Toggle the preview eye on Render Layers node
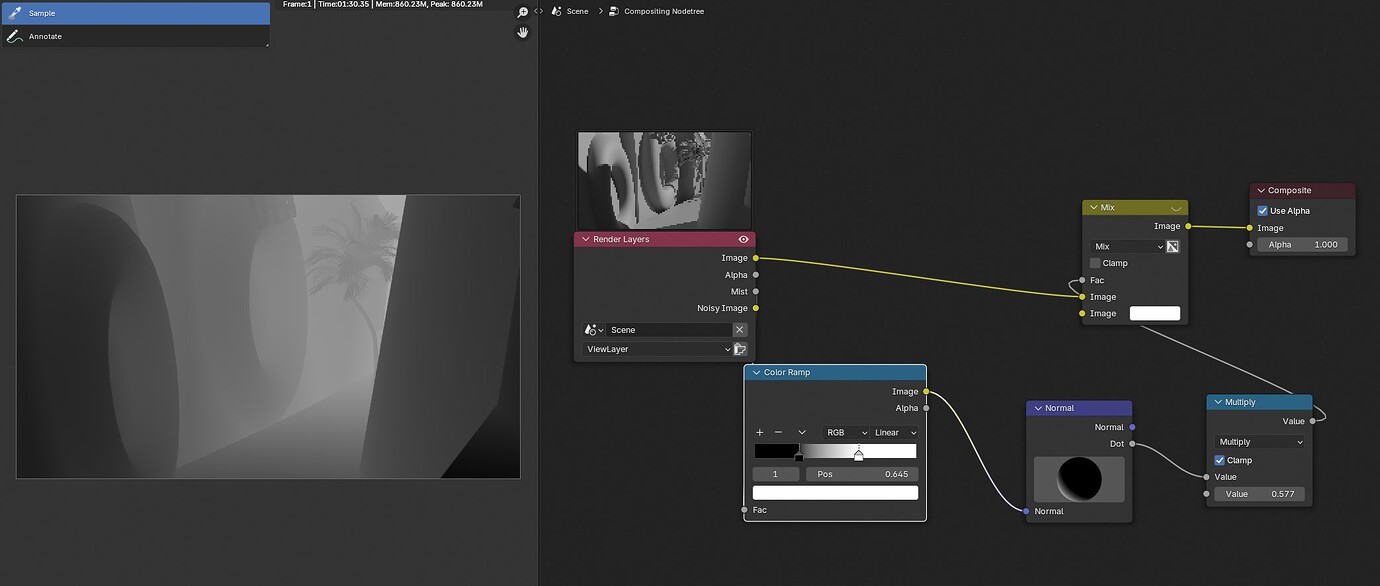The height and width of the screenshot is (586, 1380). 743,240
